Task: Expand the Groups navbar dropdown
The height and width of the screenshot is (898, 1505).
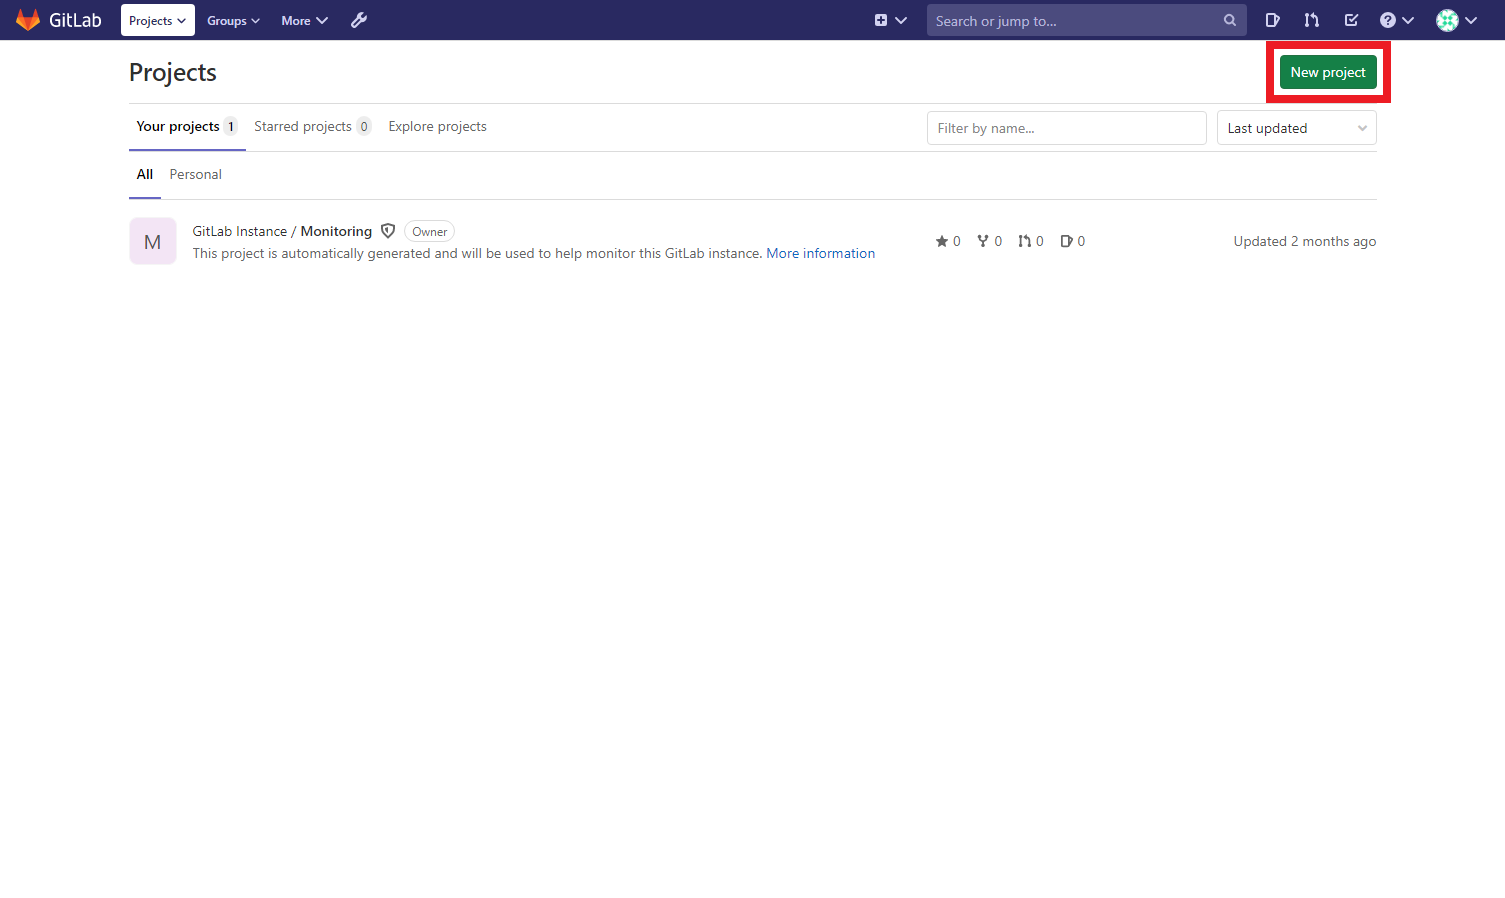Action: click(x=233, y=20)
